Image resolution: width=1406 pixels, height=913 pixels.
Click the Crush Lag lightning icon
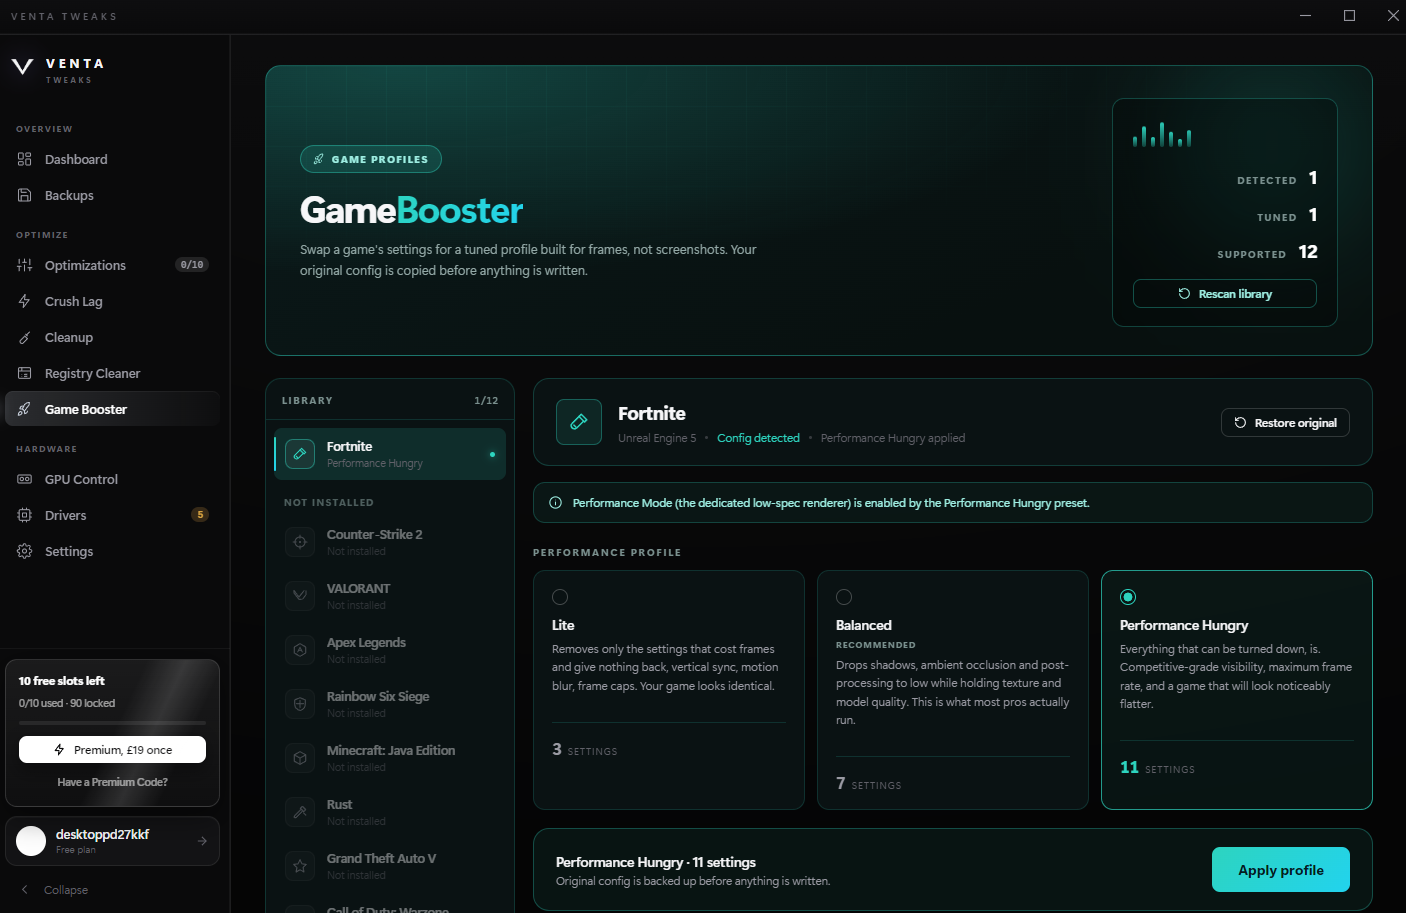pyautogui.click(x=25, y=301)
